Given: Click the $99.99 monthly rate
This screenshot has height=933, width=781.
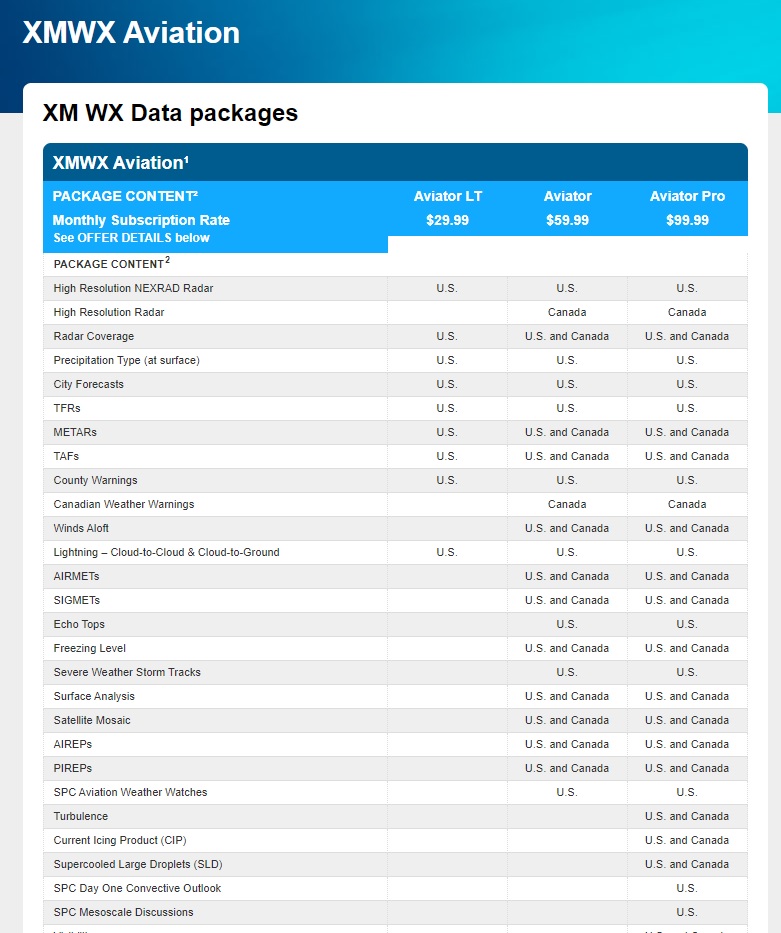Looking at the screenshot, I should (687, 220).
